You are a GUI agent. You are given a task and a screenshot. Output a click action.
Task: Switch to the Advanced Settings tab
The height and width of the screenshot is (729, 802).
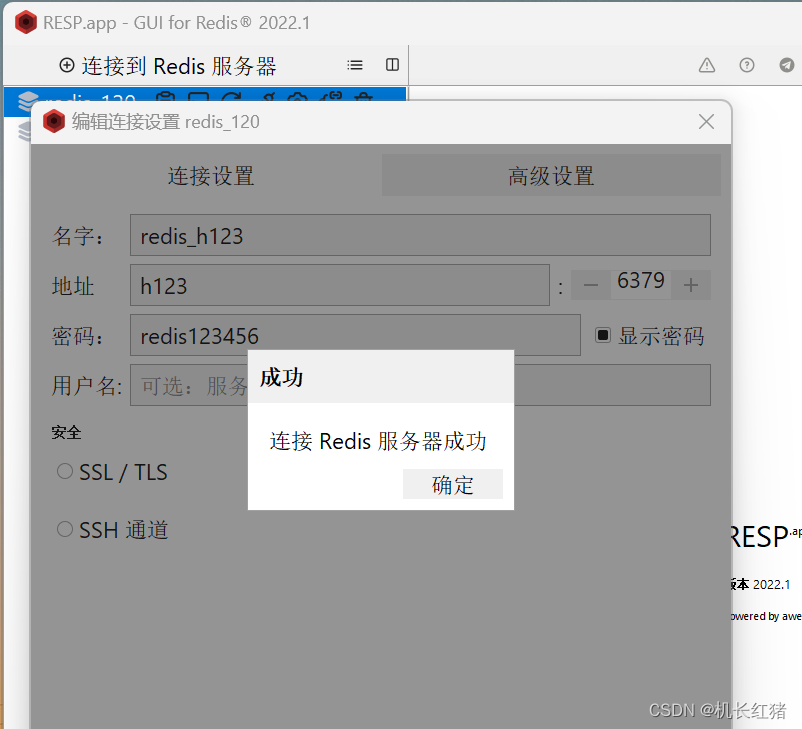(551, 175)
